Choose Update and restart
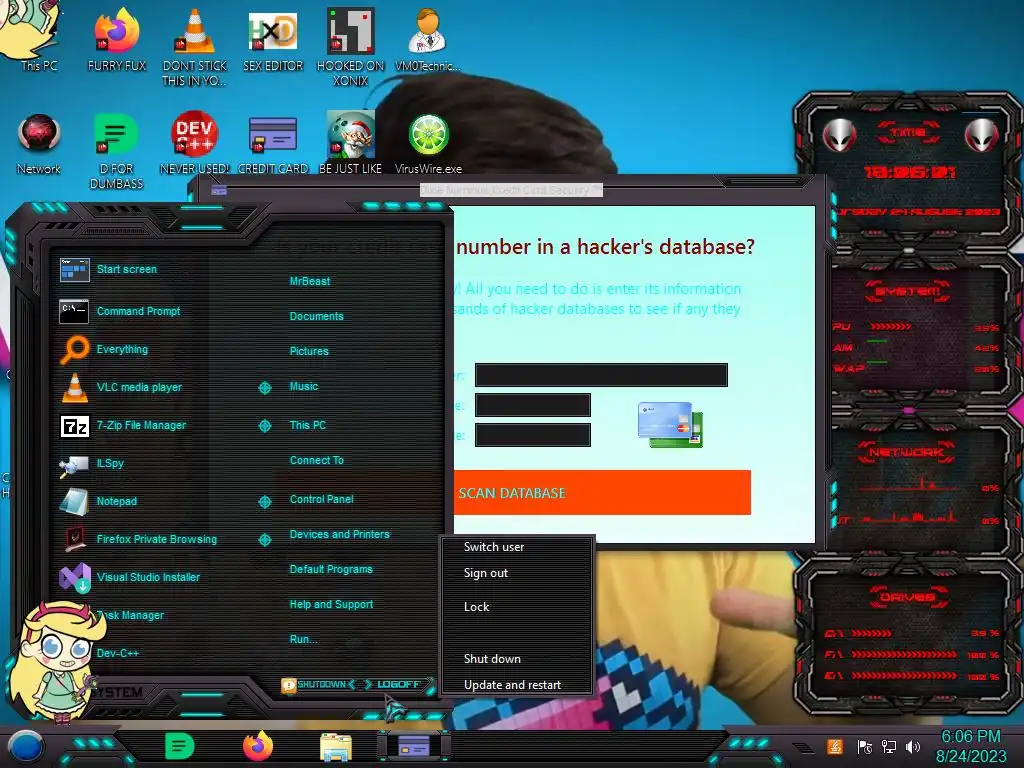This screenshot has width=1024, height=768. (x=512, y=685)
